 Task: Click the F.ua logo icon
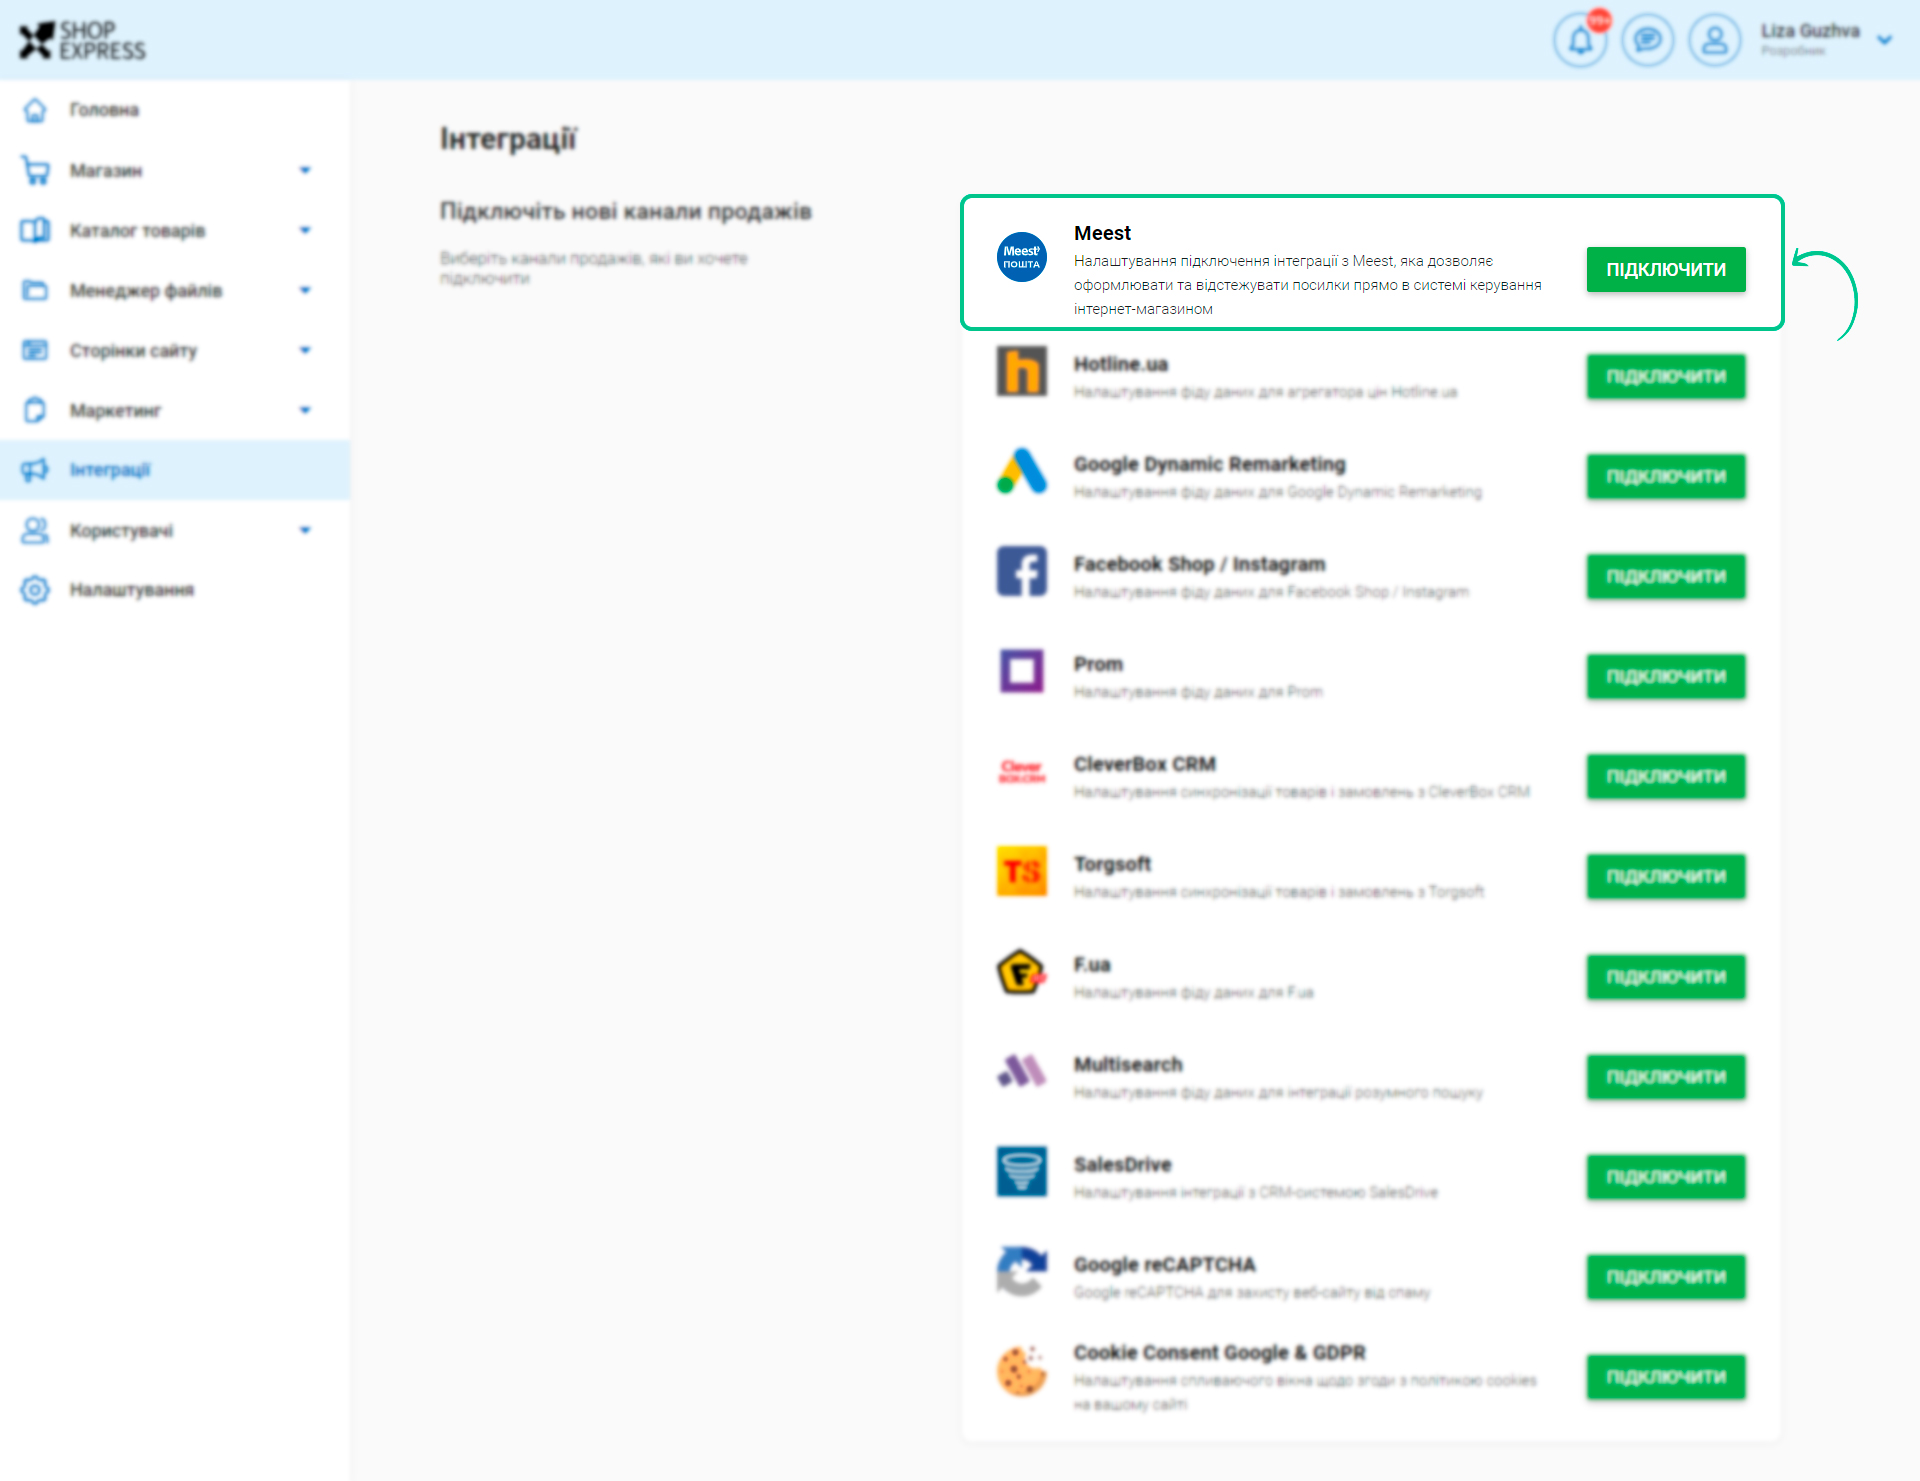coord(1021,971)
